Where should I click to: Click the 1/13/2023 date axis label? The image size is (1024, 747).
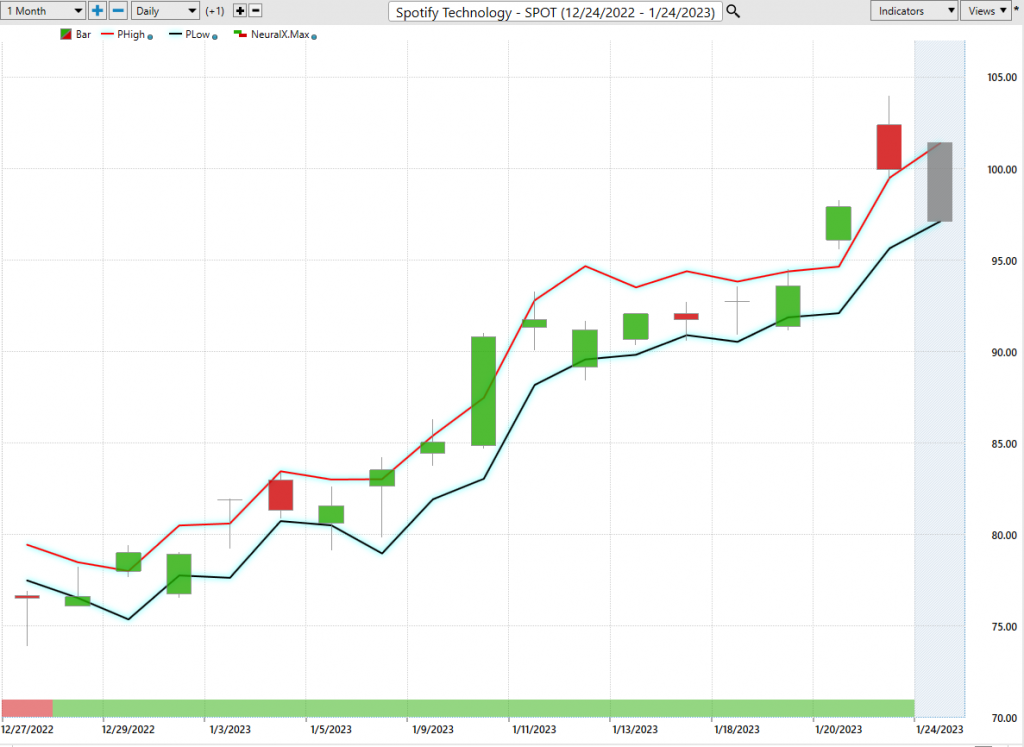(x=635, y=729)
